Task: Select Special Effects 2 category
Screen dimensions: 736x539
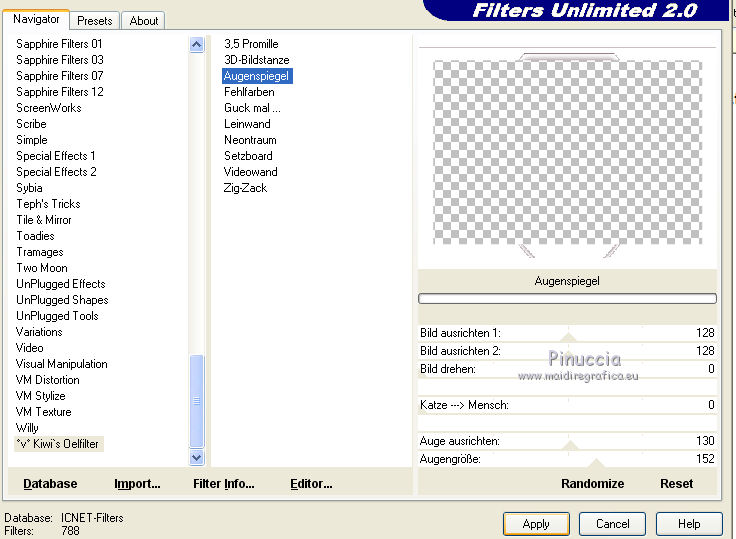Action: [56, 171]
